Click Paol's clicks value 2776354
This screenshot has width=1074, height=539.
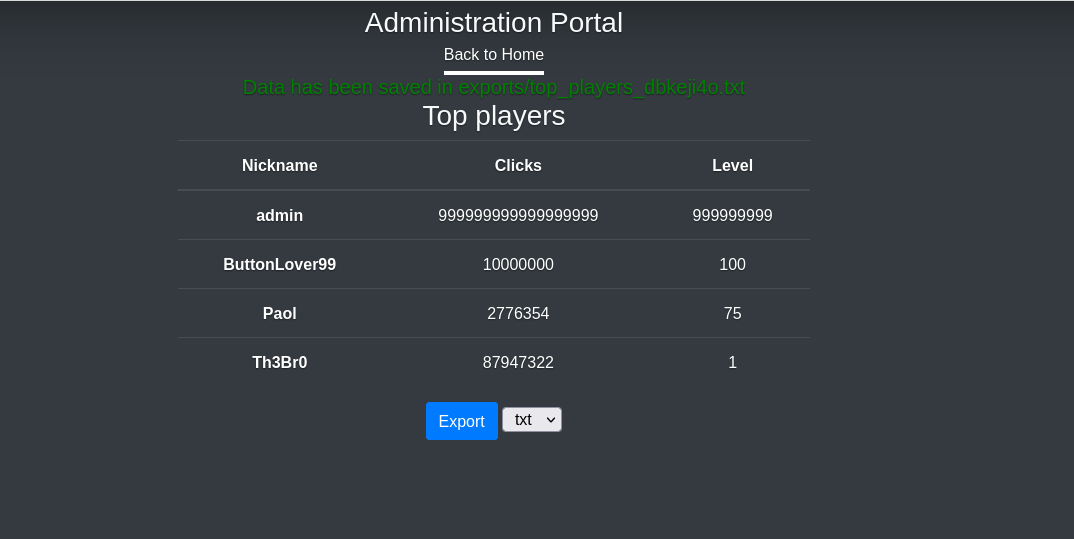(518, 313)
